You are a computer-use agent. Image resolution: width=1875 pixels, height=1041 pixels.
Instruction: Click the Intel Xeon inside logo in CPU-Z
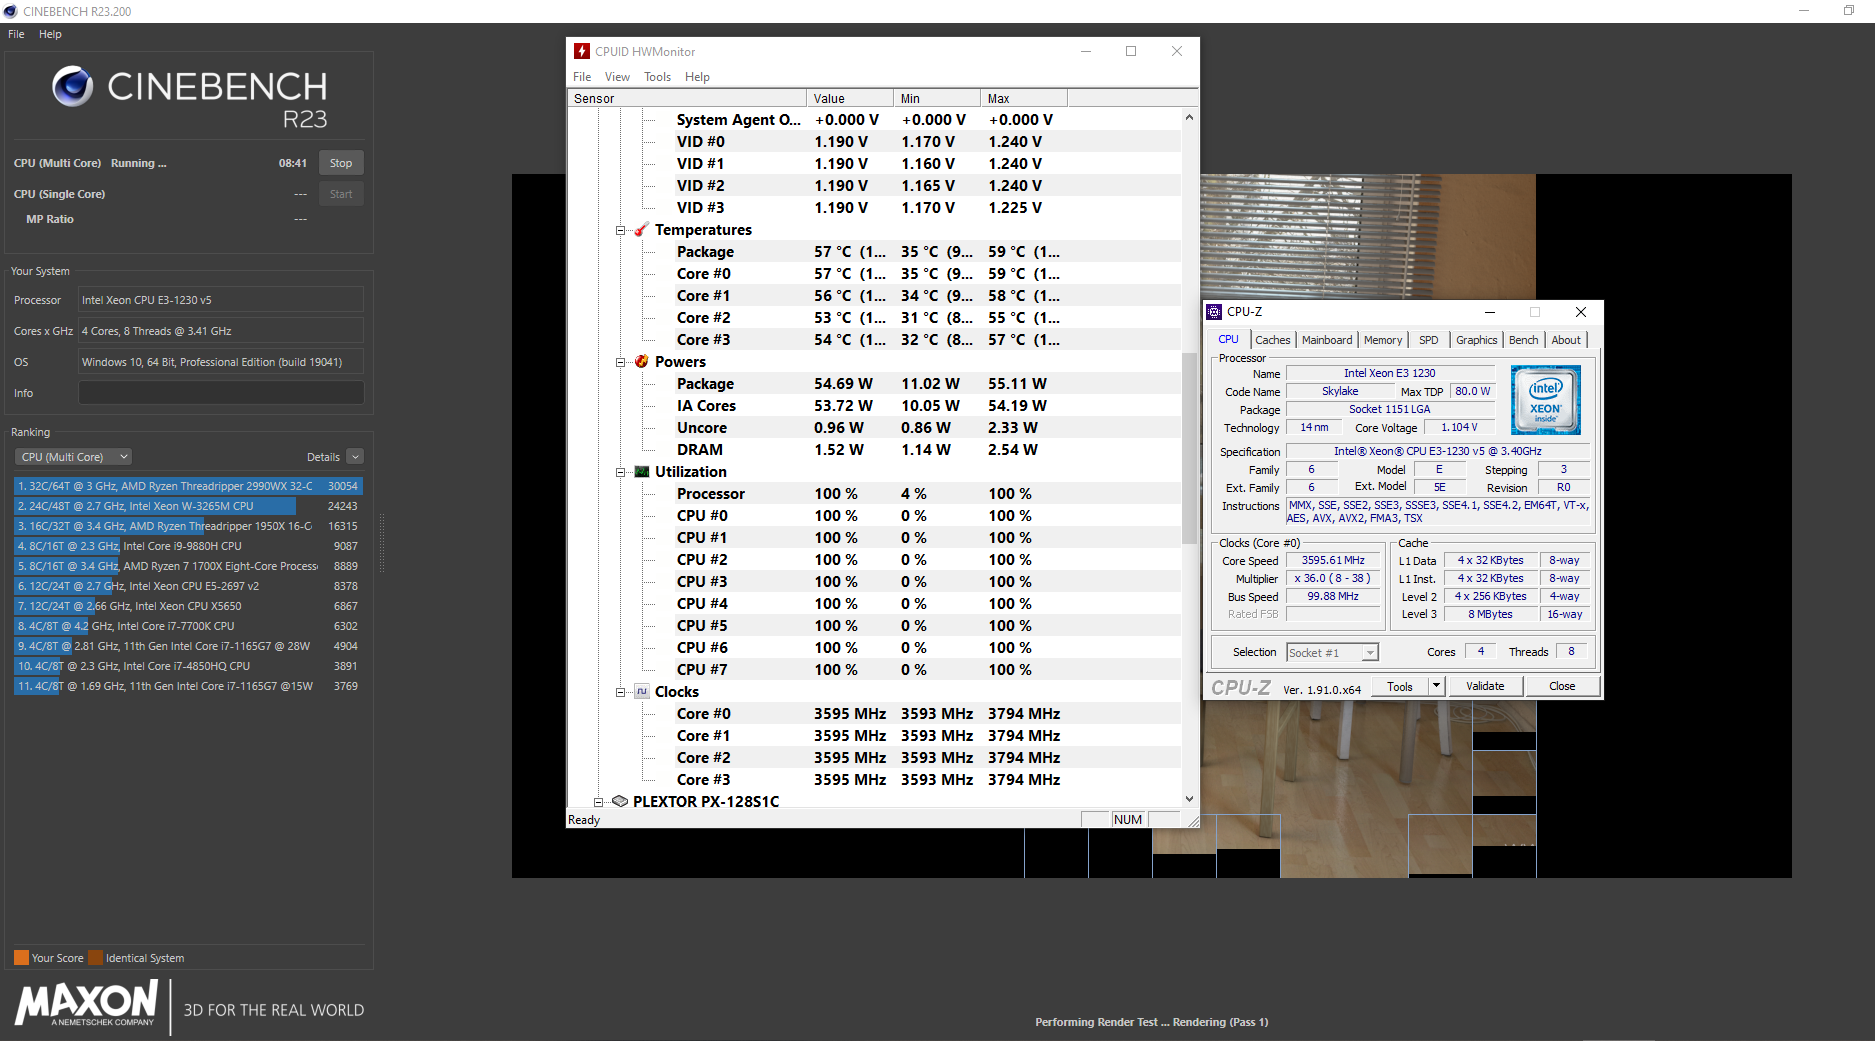[1546, 400]
